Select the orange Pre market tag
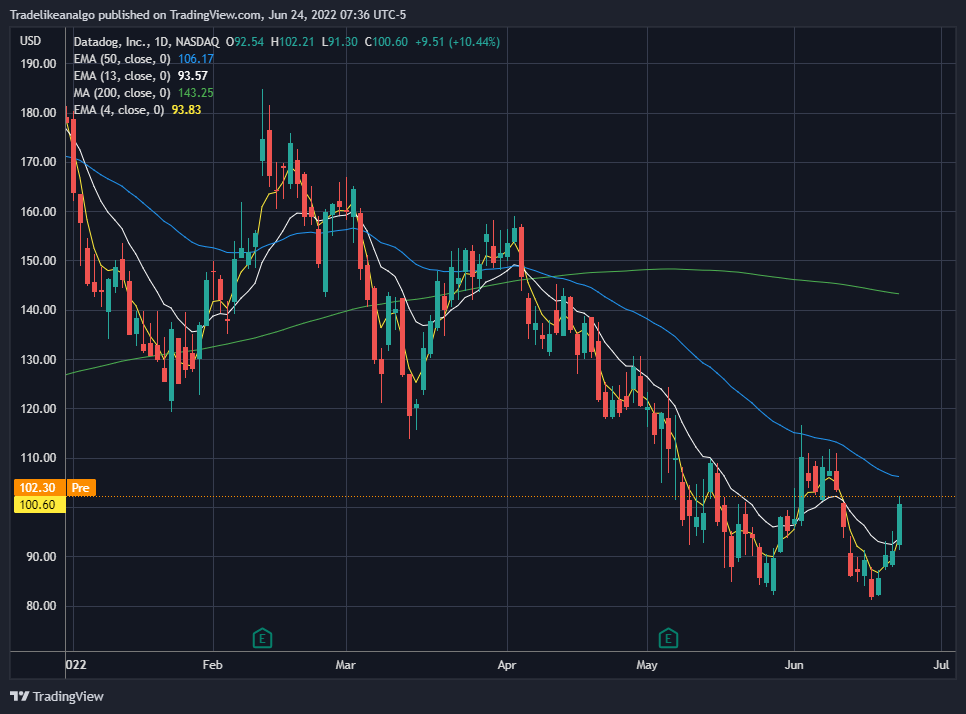Screen dimensions: 966x714 pyautogui.click(x=81, y=488)
